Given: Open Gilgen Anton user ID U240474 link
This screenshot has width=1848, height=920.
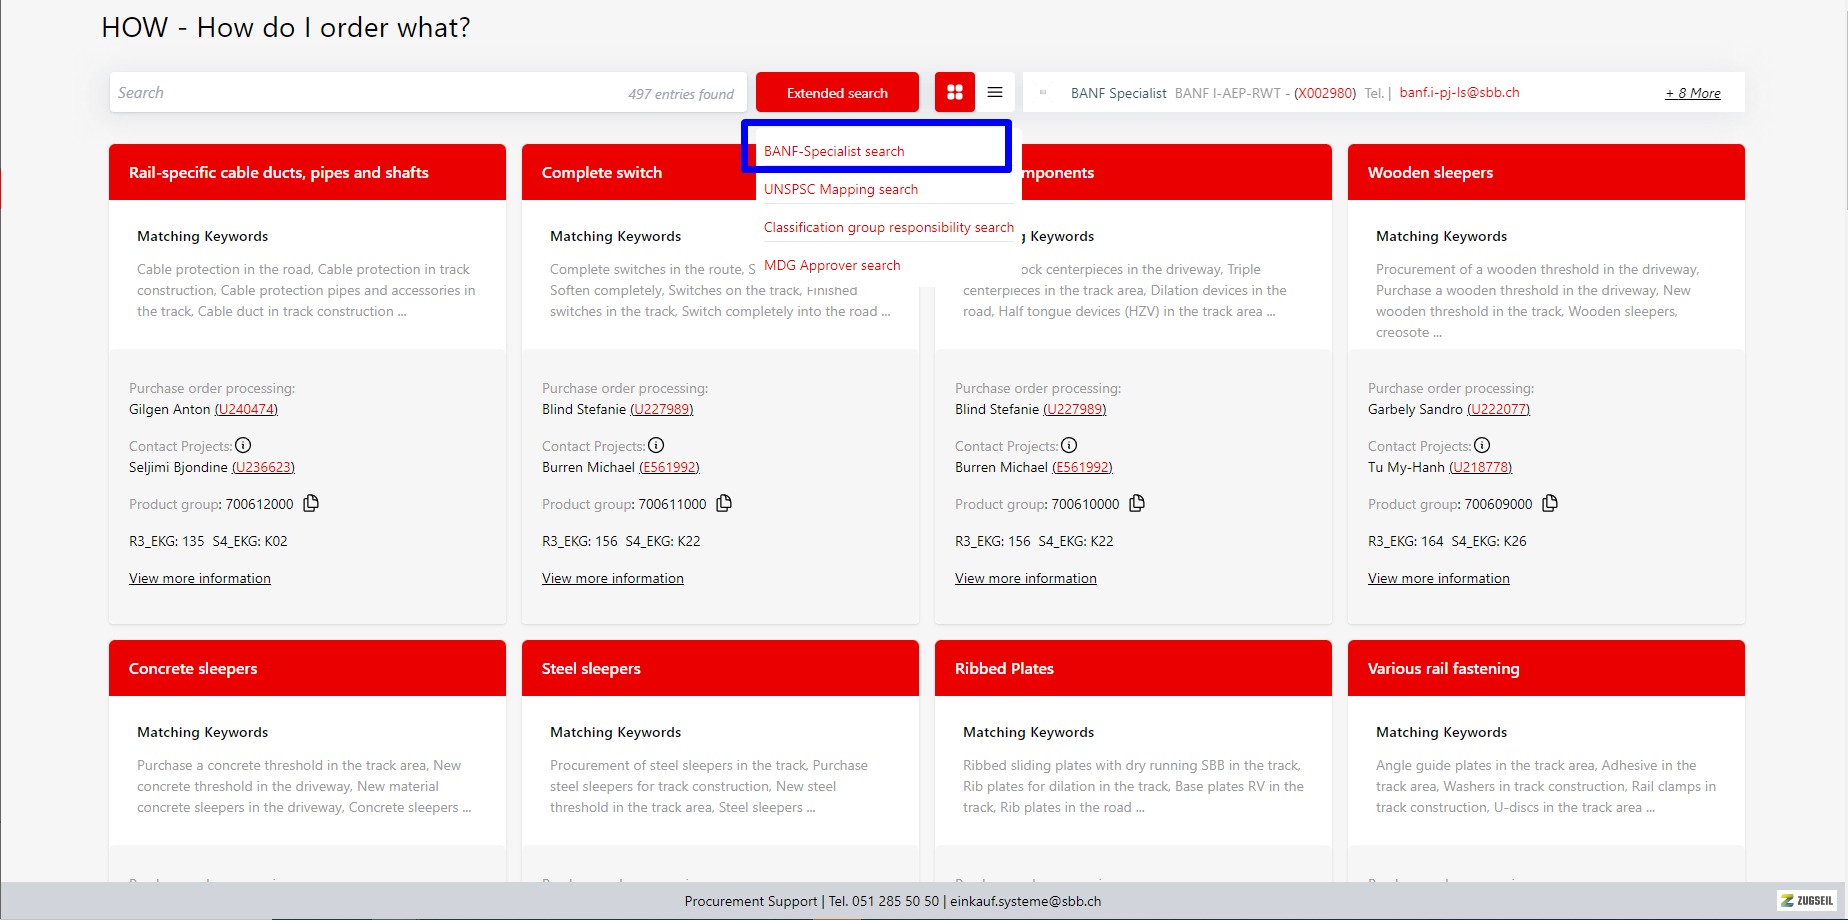Looking at the screenshot, I should pyautogui.click(x=246, y=409).
